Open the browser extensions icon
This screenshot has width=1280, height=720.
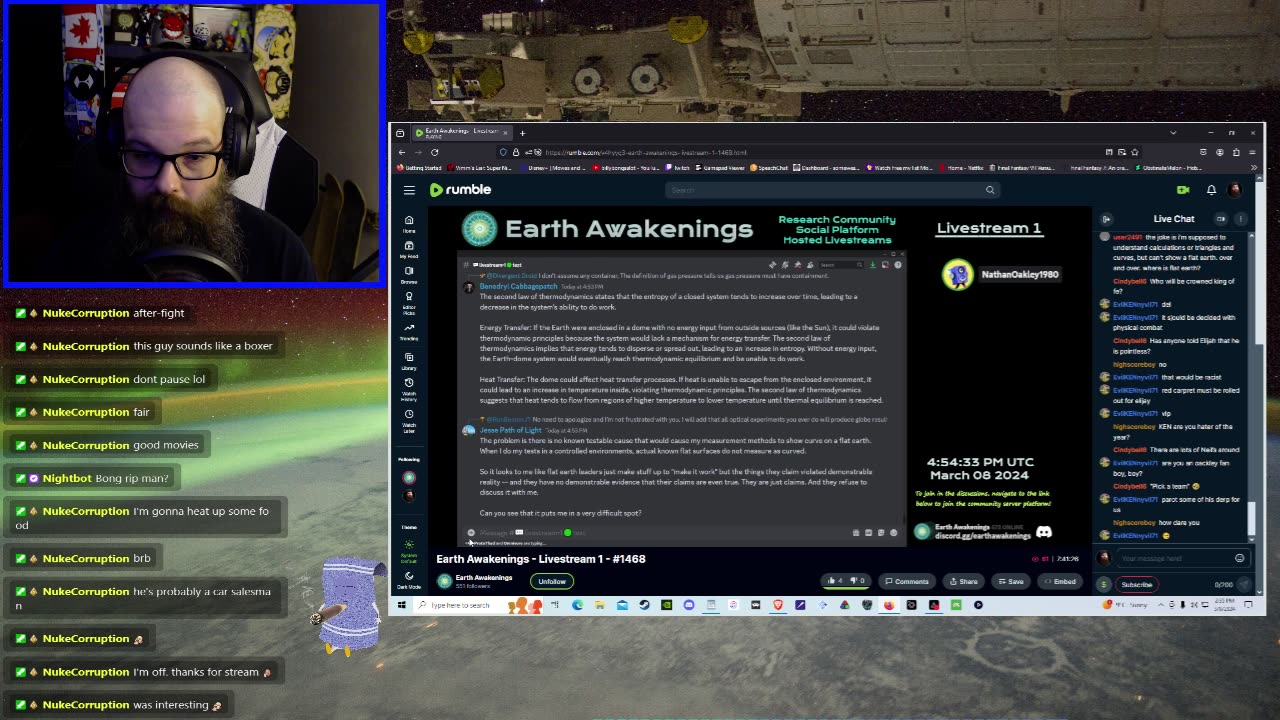1236,152
